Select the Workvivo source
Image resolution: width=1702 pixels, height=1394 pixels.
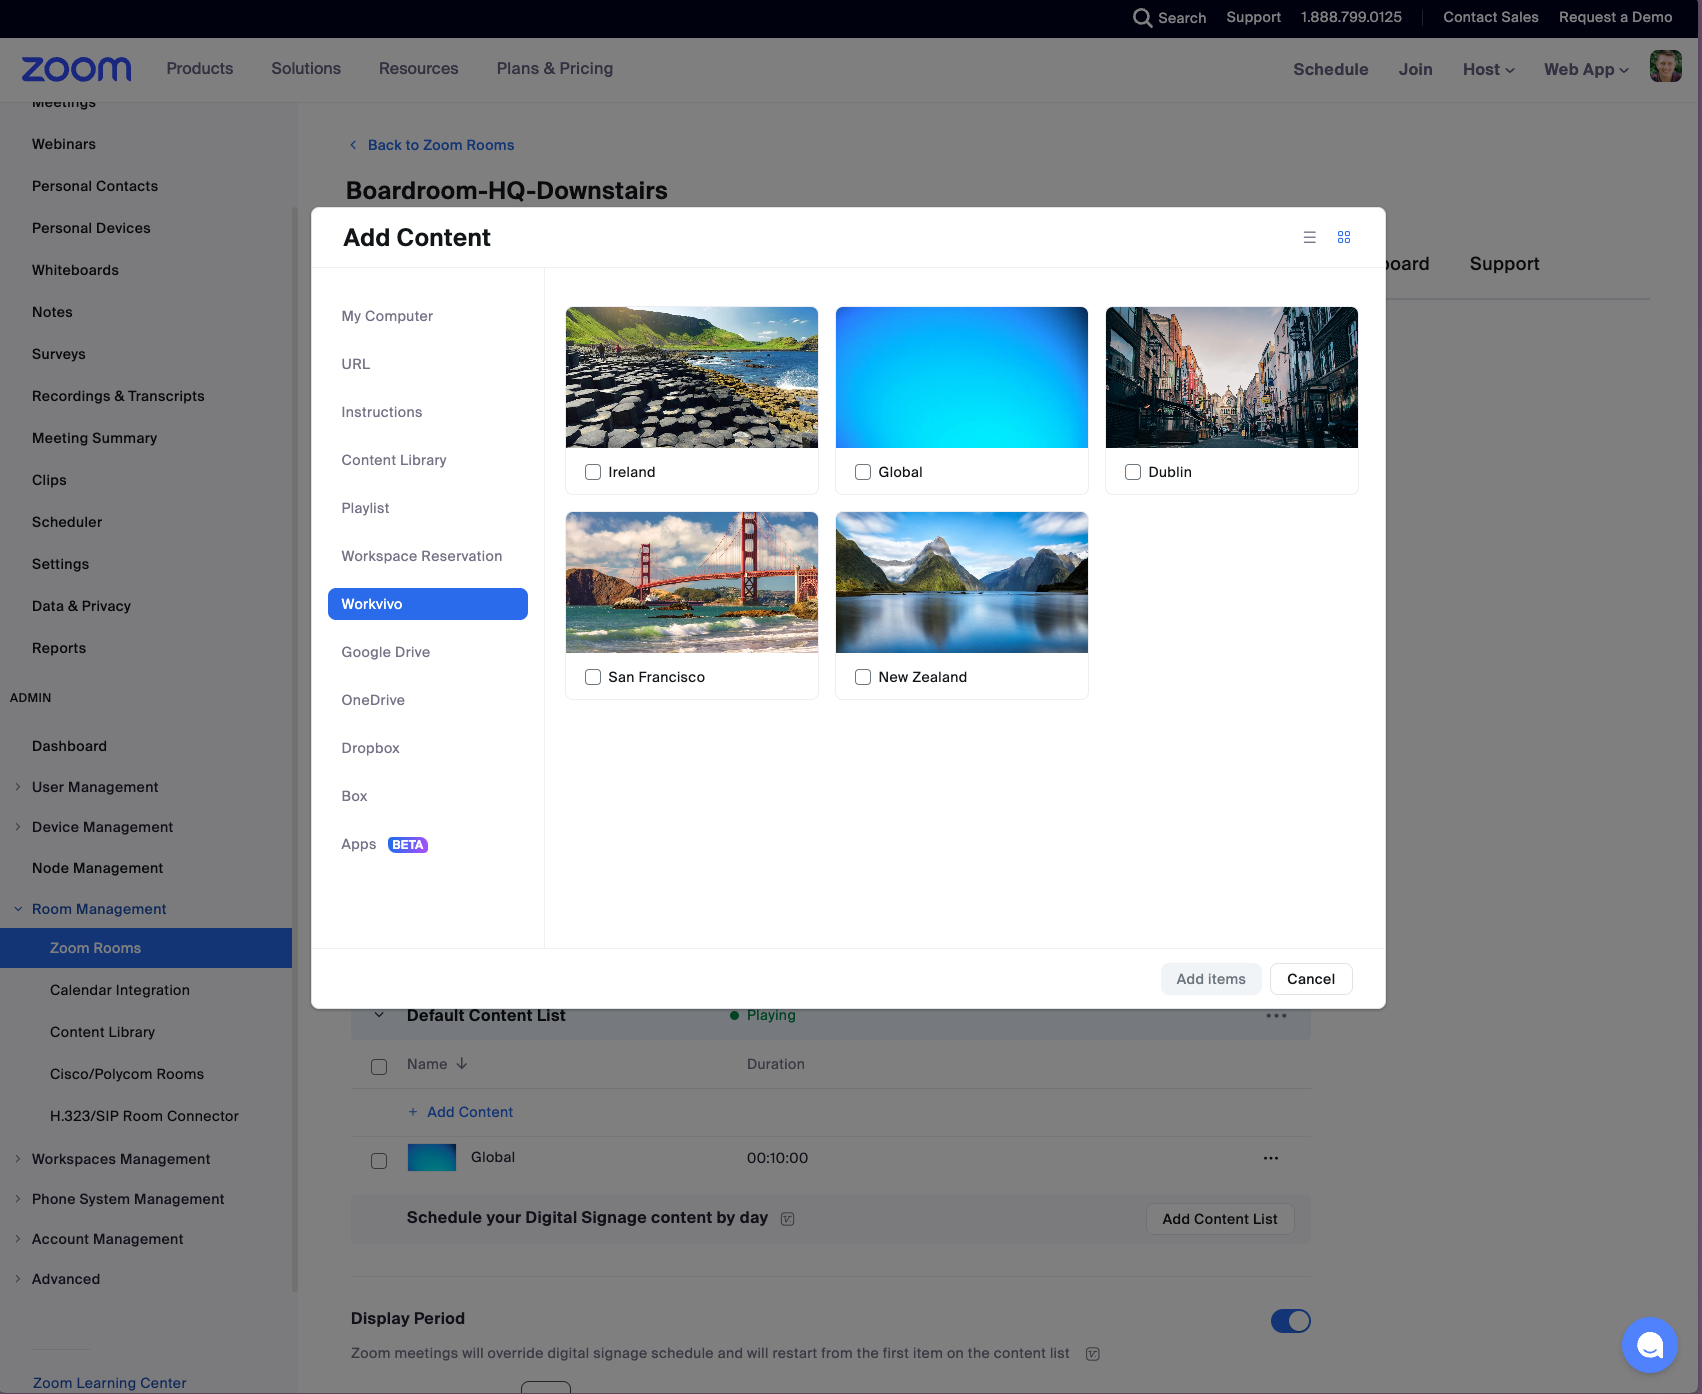tap(428, 604)
